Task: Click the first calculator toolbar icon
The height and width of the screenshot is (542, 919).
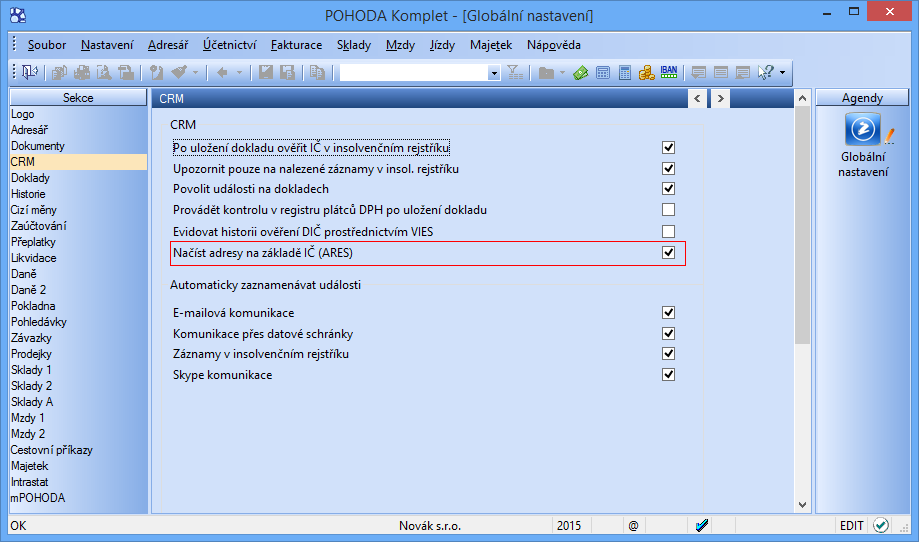Action: pos(603,72)
